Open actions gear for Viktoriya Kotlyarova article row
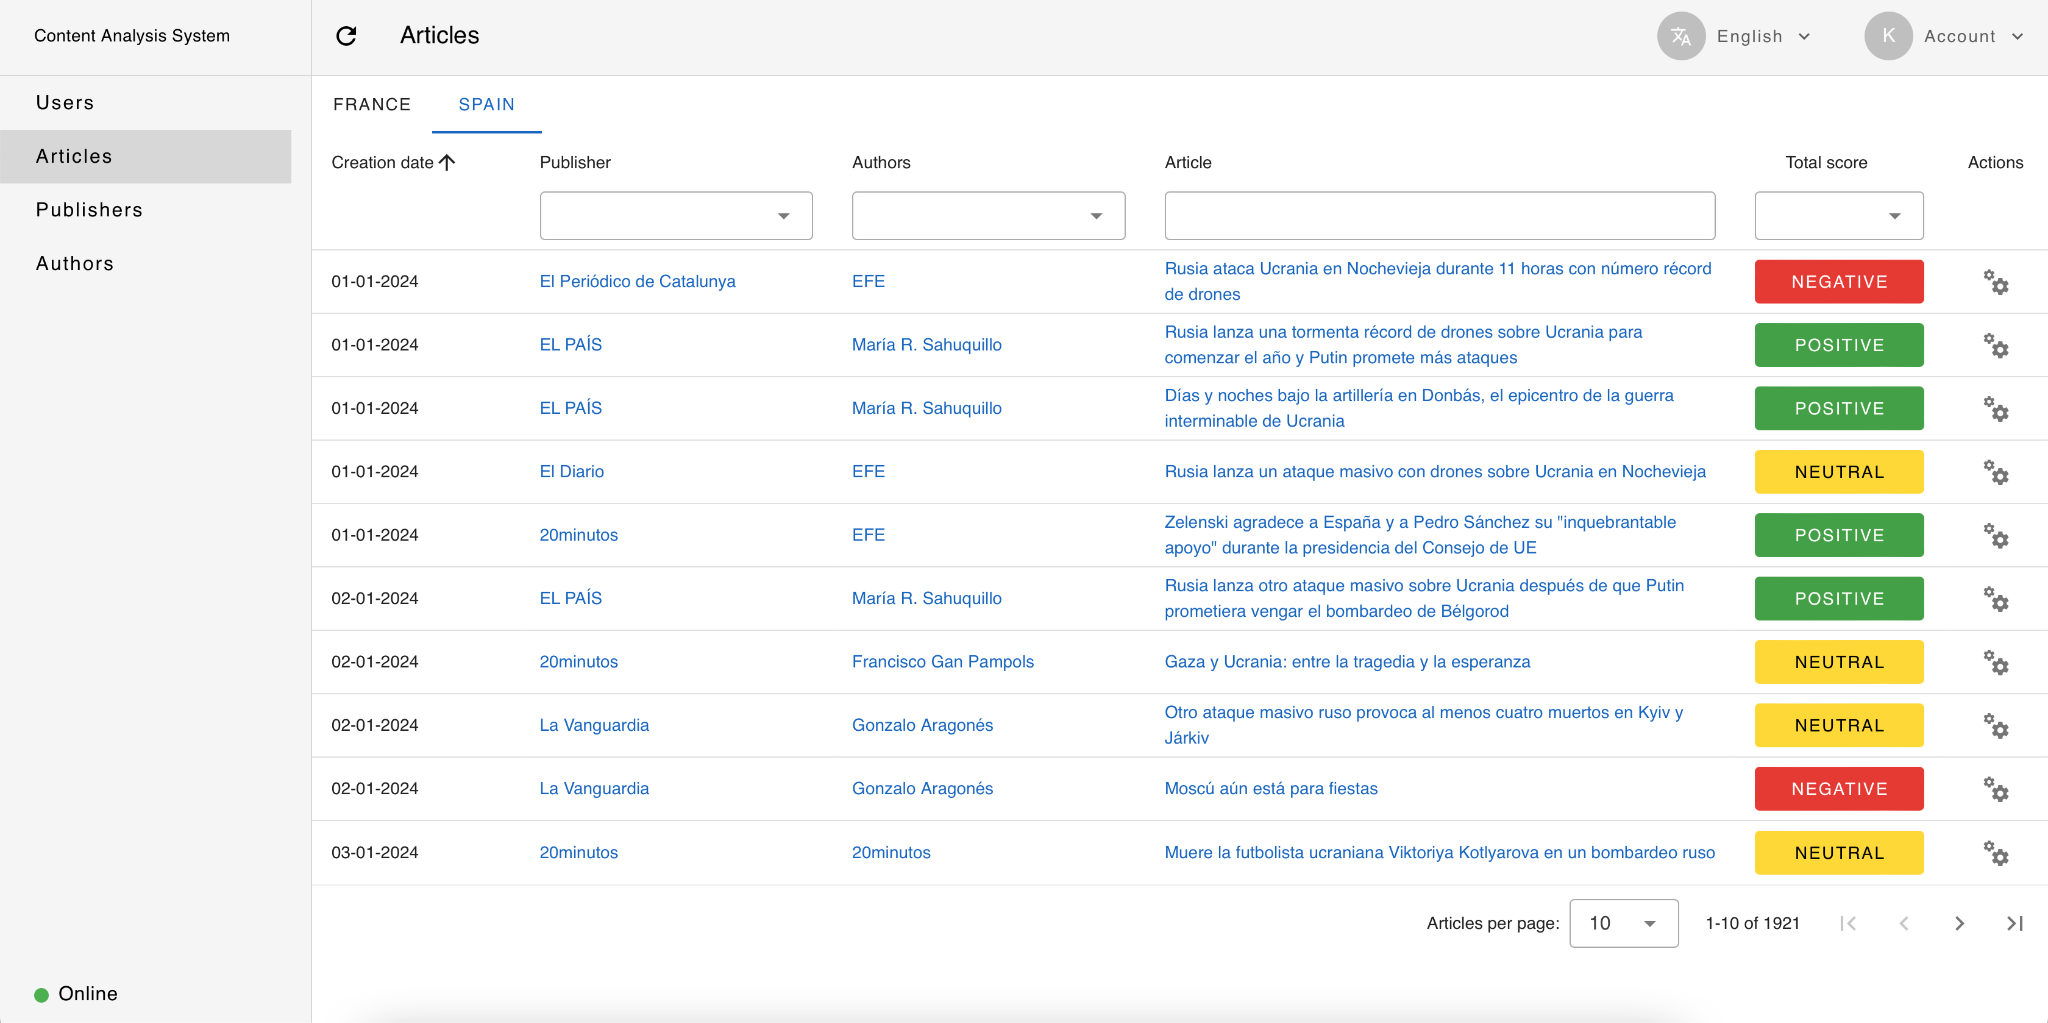 (x=1996, y=853)
